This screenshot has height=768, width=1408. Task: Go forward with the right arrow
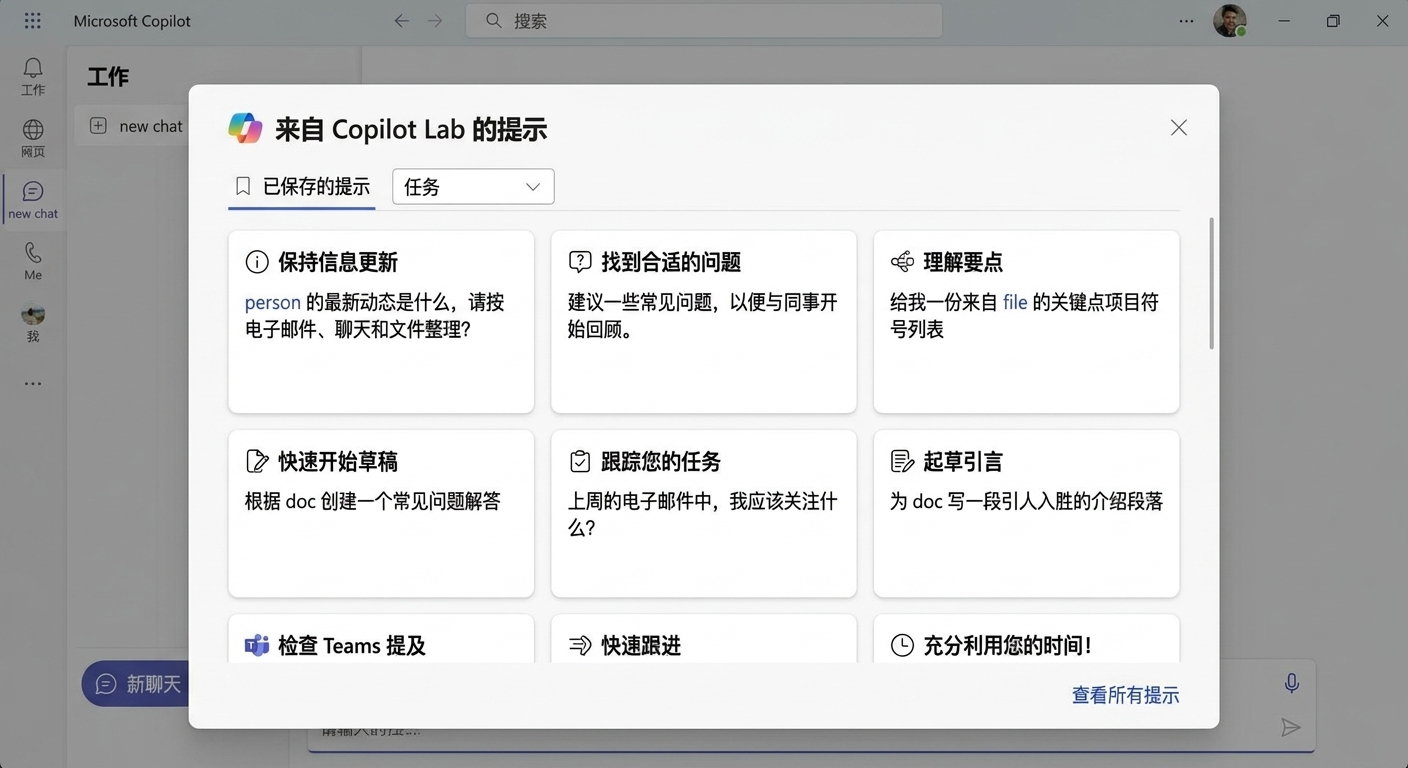coord(435,20)
